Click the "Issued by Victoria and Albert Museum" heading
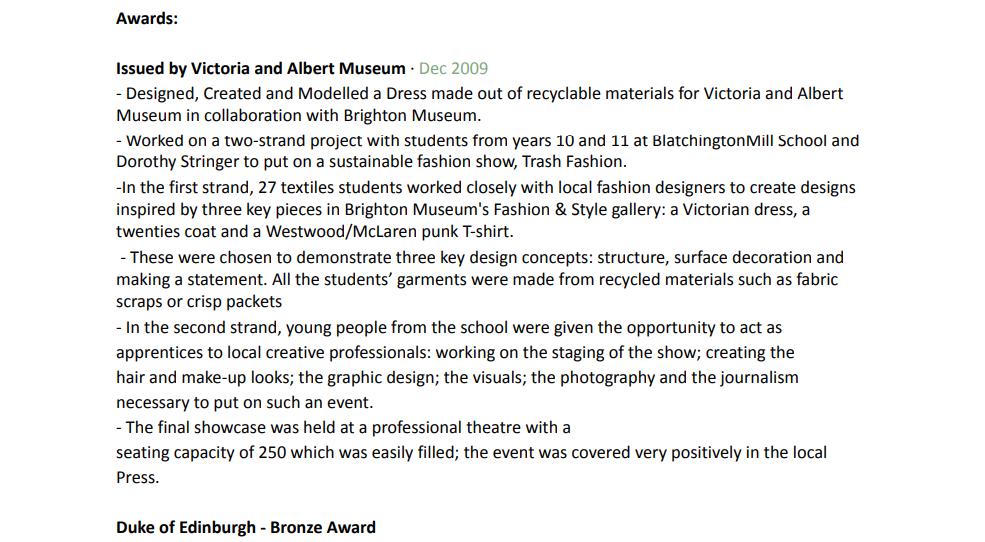This screenshot has height=542, width=985. click(x=261, y=68)
